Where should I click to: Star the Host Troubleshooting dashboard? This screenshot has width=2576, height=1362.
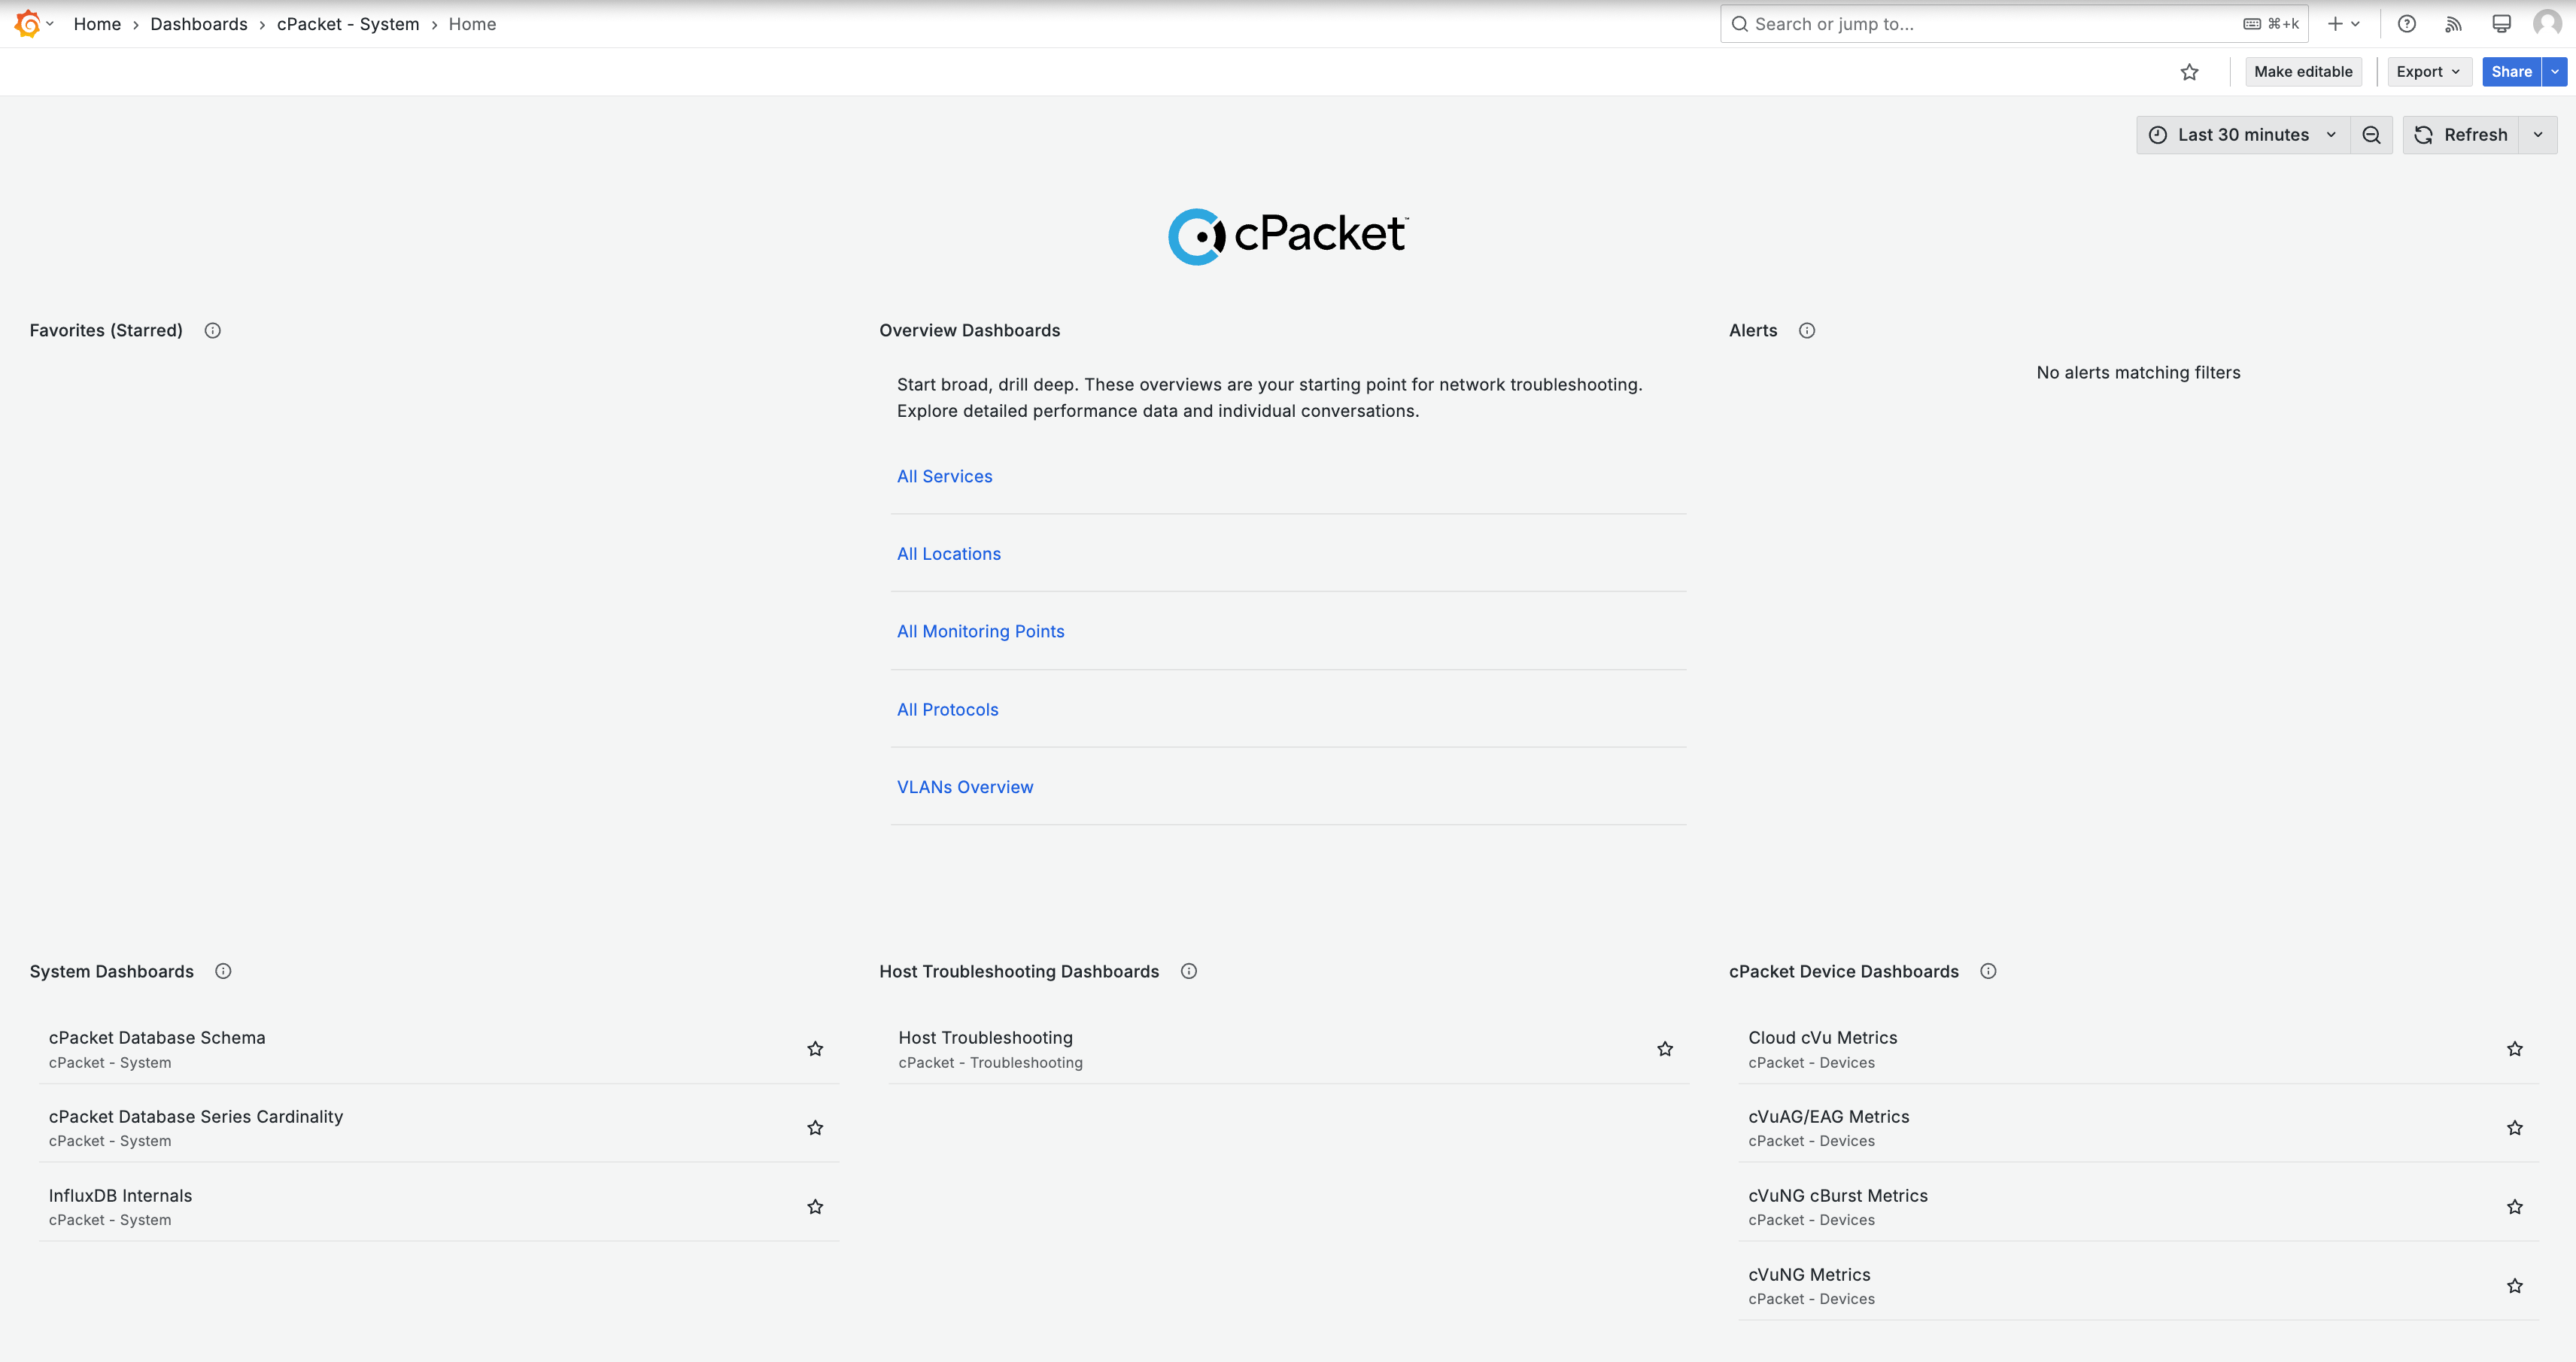1665,1049
